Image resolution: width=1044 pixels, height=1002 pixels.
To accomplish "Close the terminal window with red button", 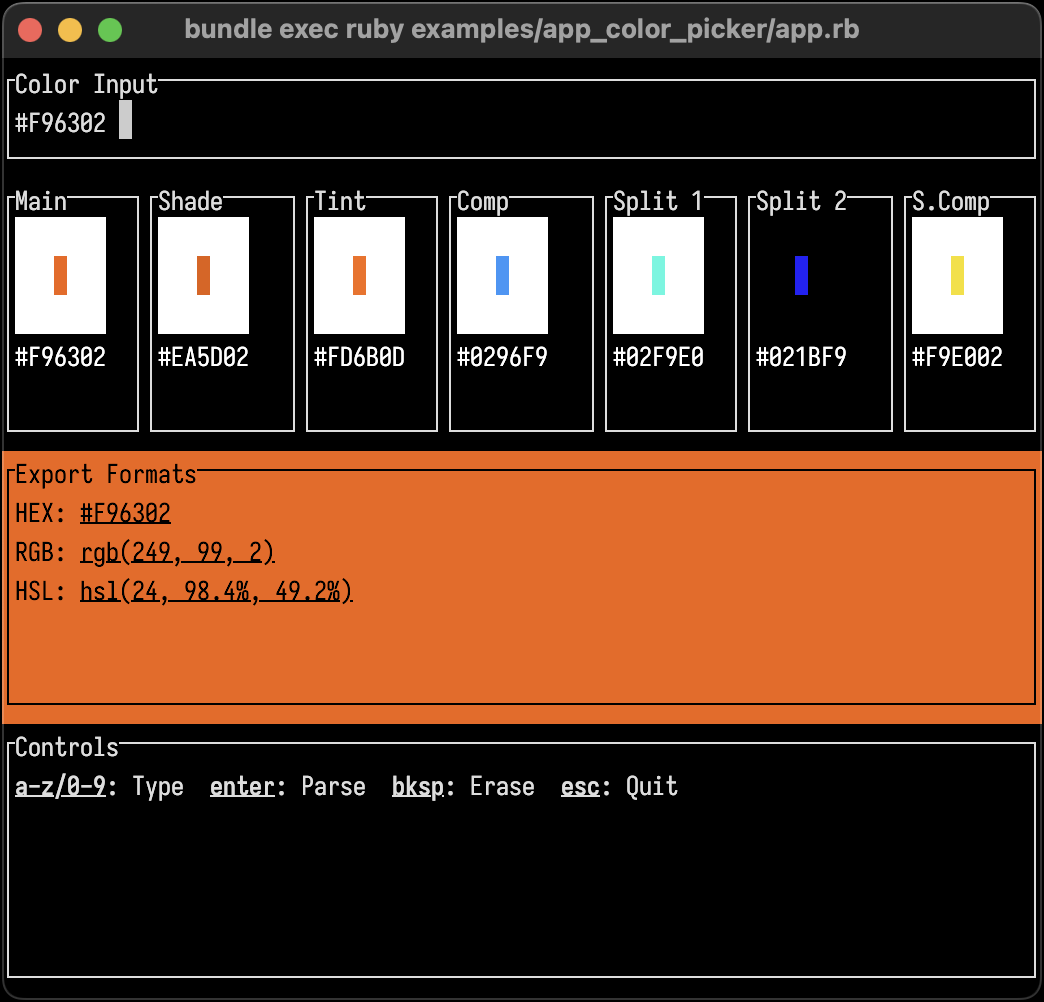I will (30, 30).
